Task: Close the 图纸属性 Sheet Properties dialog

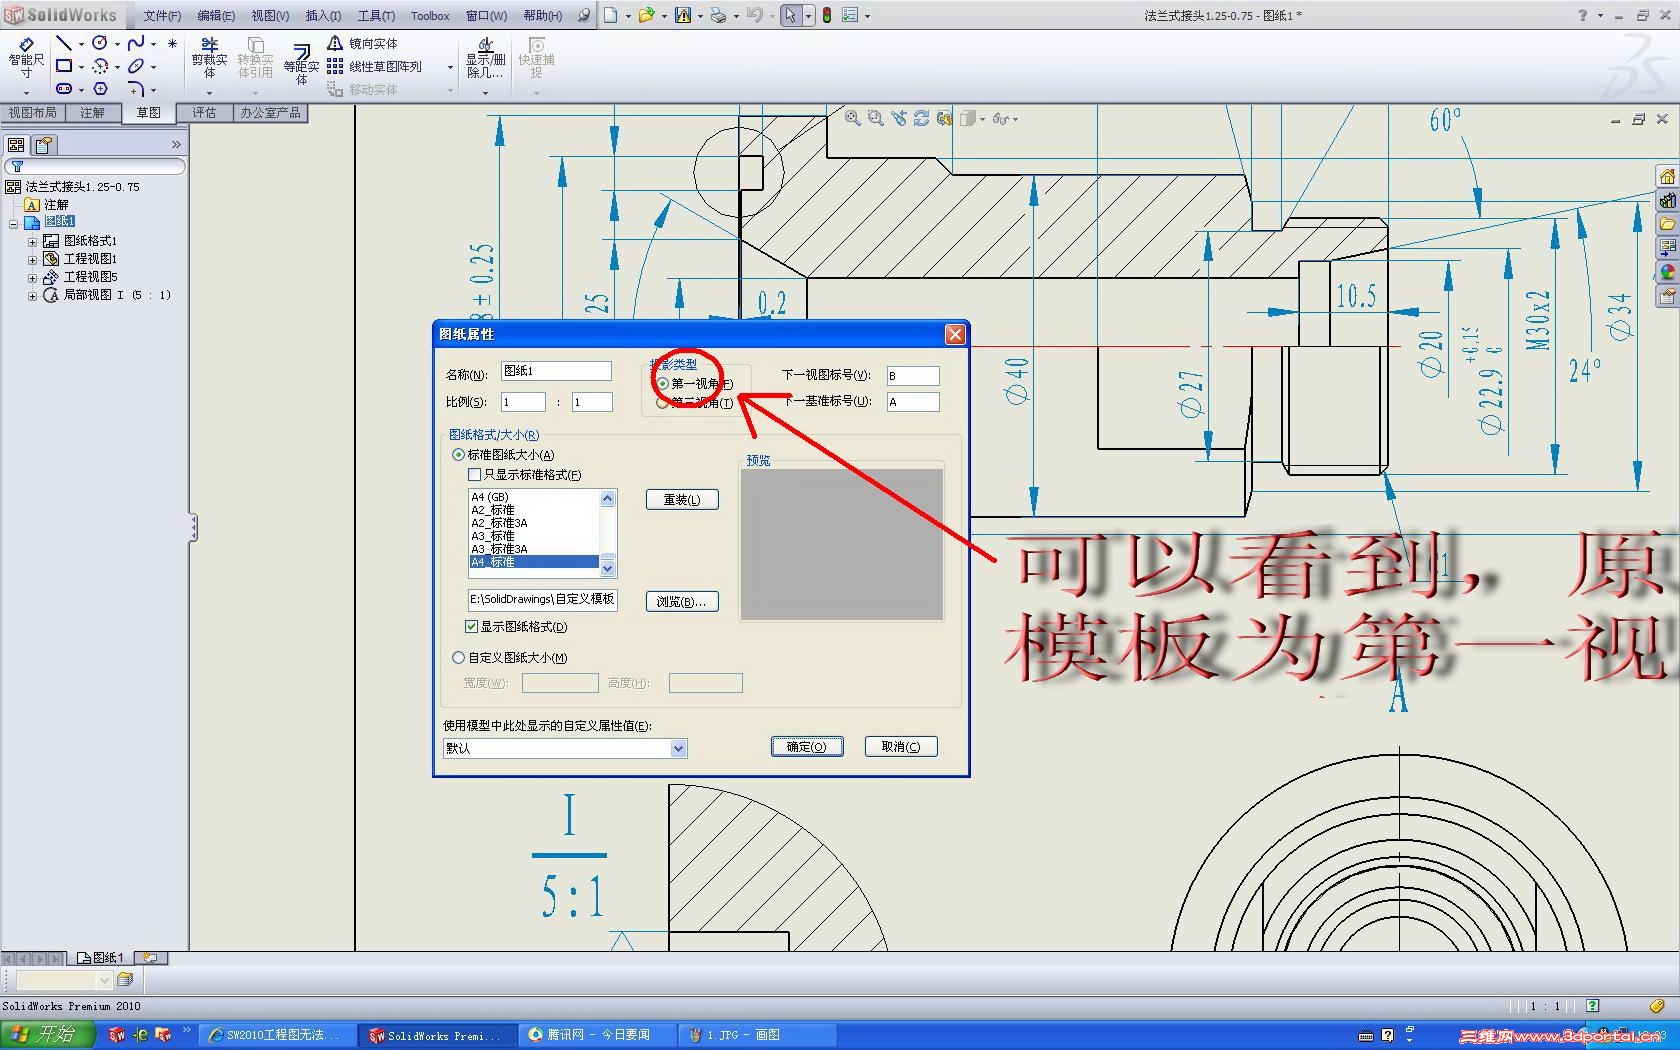Action: pos(955,334)
